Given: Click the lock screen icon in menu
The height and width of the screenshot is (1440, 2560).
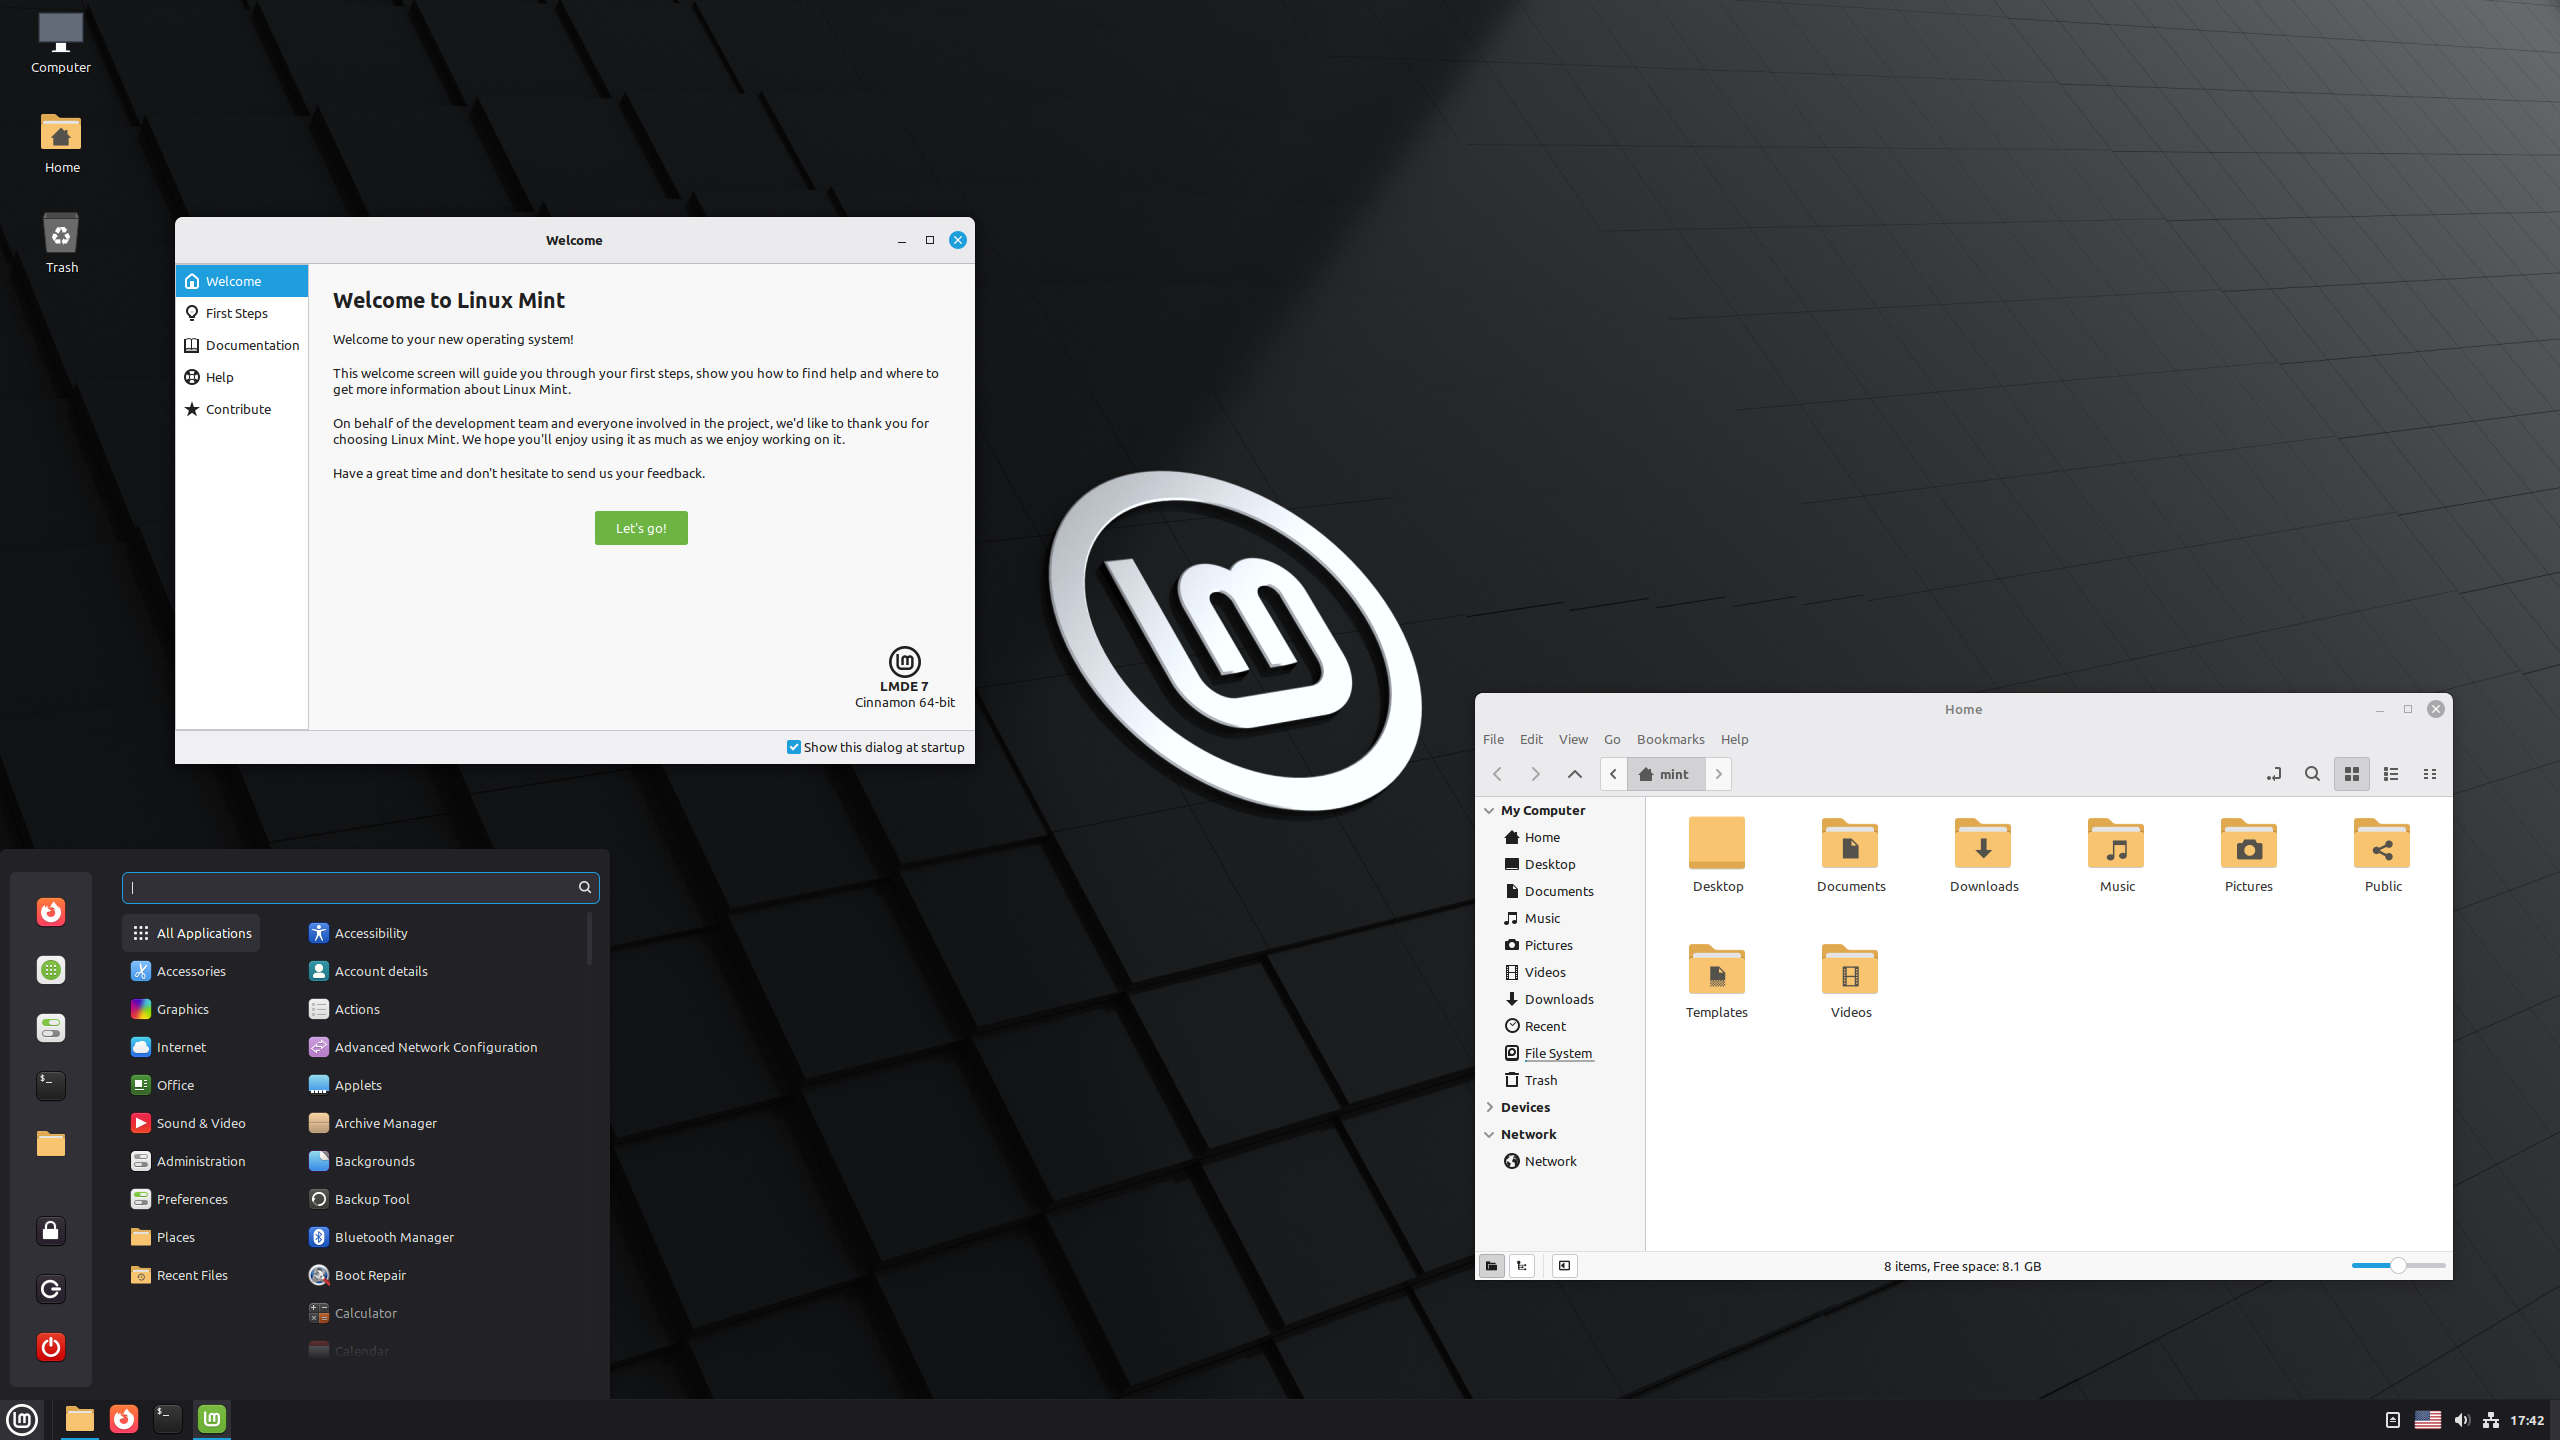Looking at the screenshot, I should coord(51,1231).
